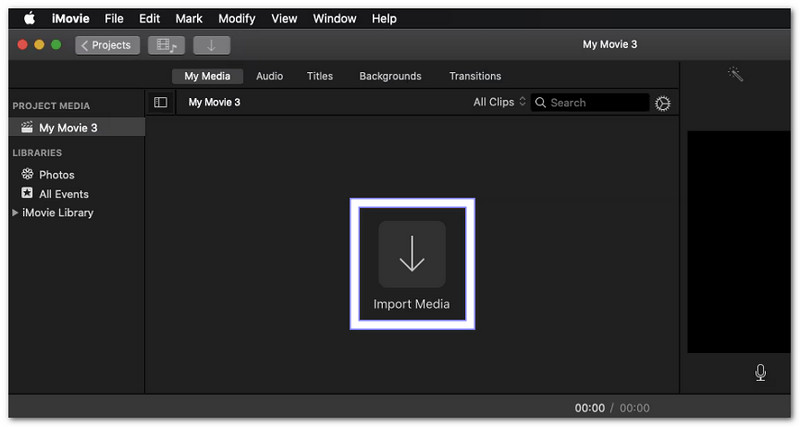Open the Backgrounds tab
This screenshot has height=427, width=800.
point(390,76)
